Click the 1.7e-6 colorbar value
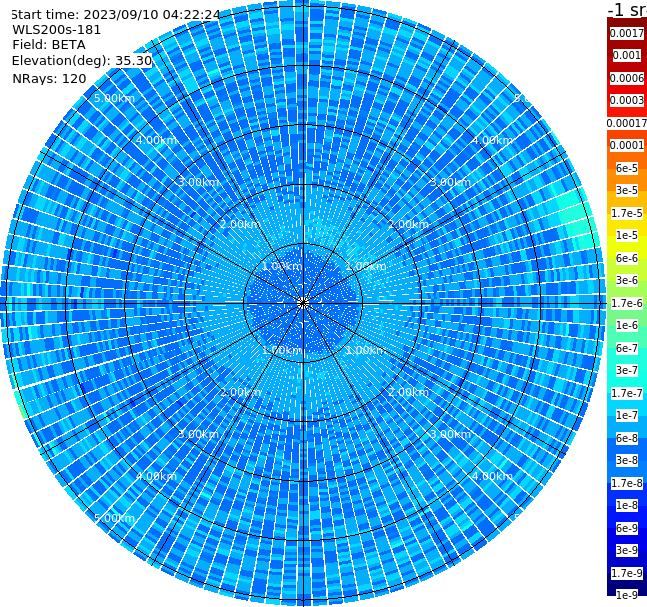Image resolution: width=647 pixels, height=607 pixels. coord(627,303)
